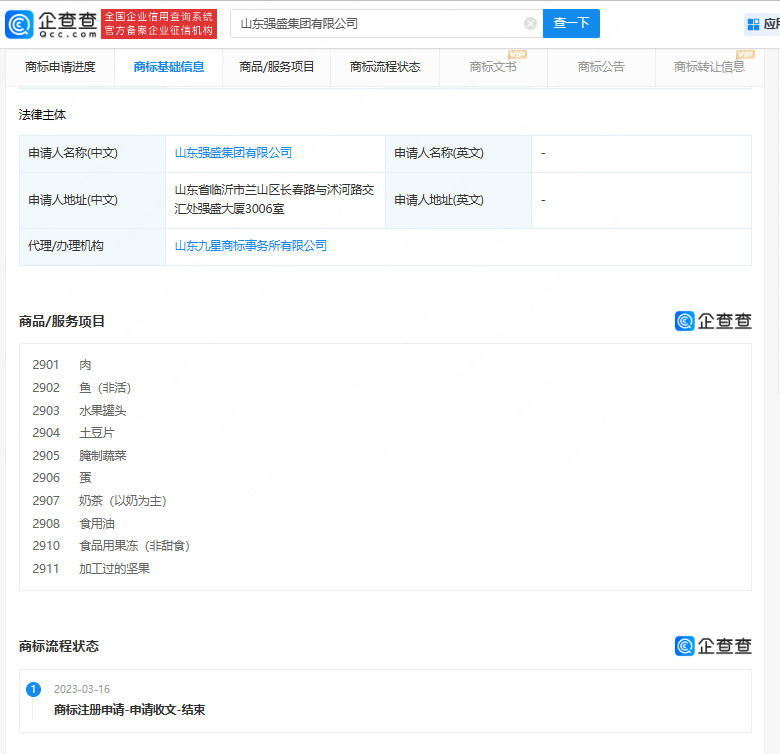
Task: Click the 申请人地址(英文) label cell
Action: click(x=458, y=200)
